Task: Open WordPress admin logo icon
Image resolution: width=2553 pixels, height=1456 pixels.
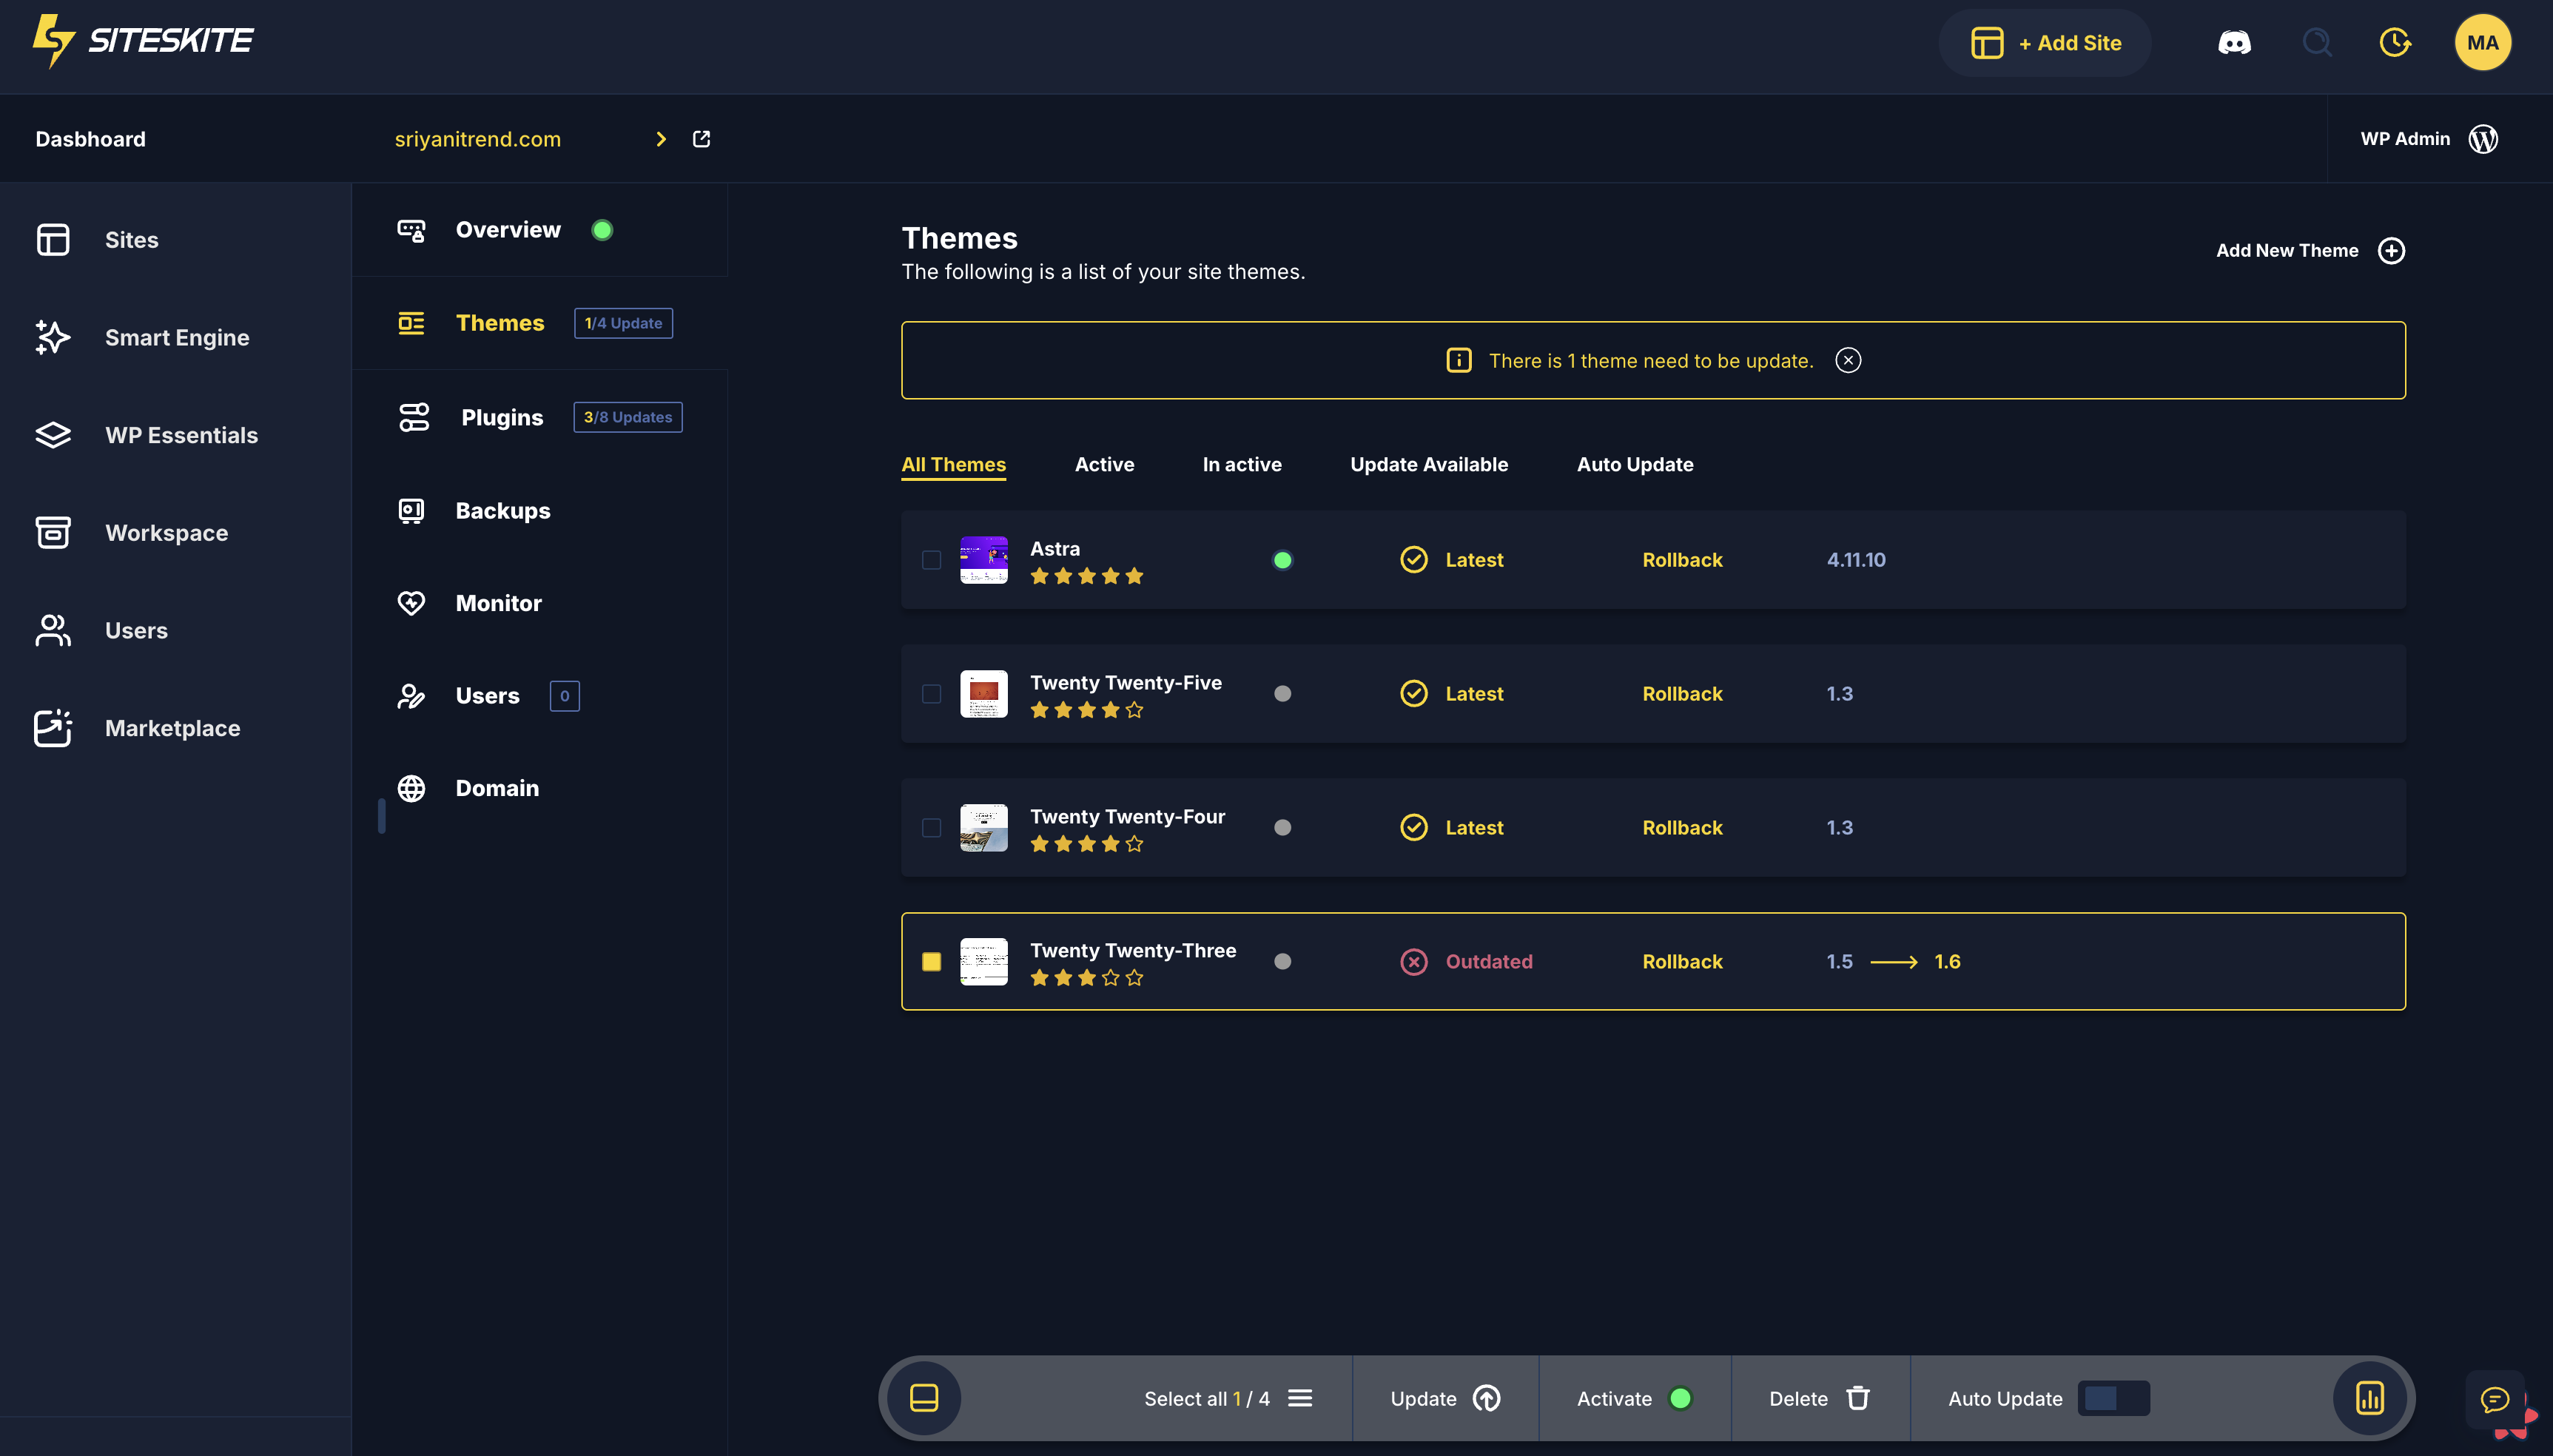Action: [x=2483, y=139]
